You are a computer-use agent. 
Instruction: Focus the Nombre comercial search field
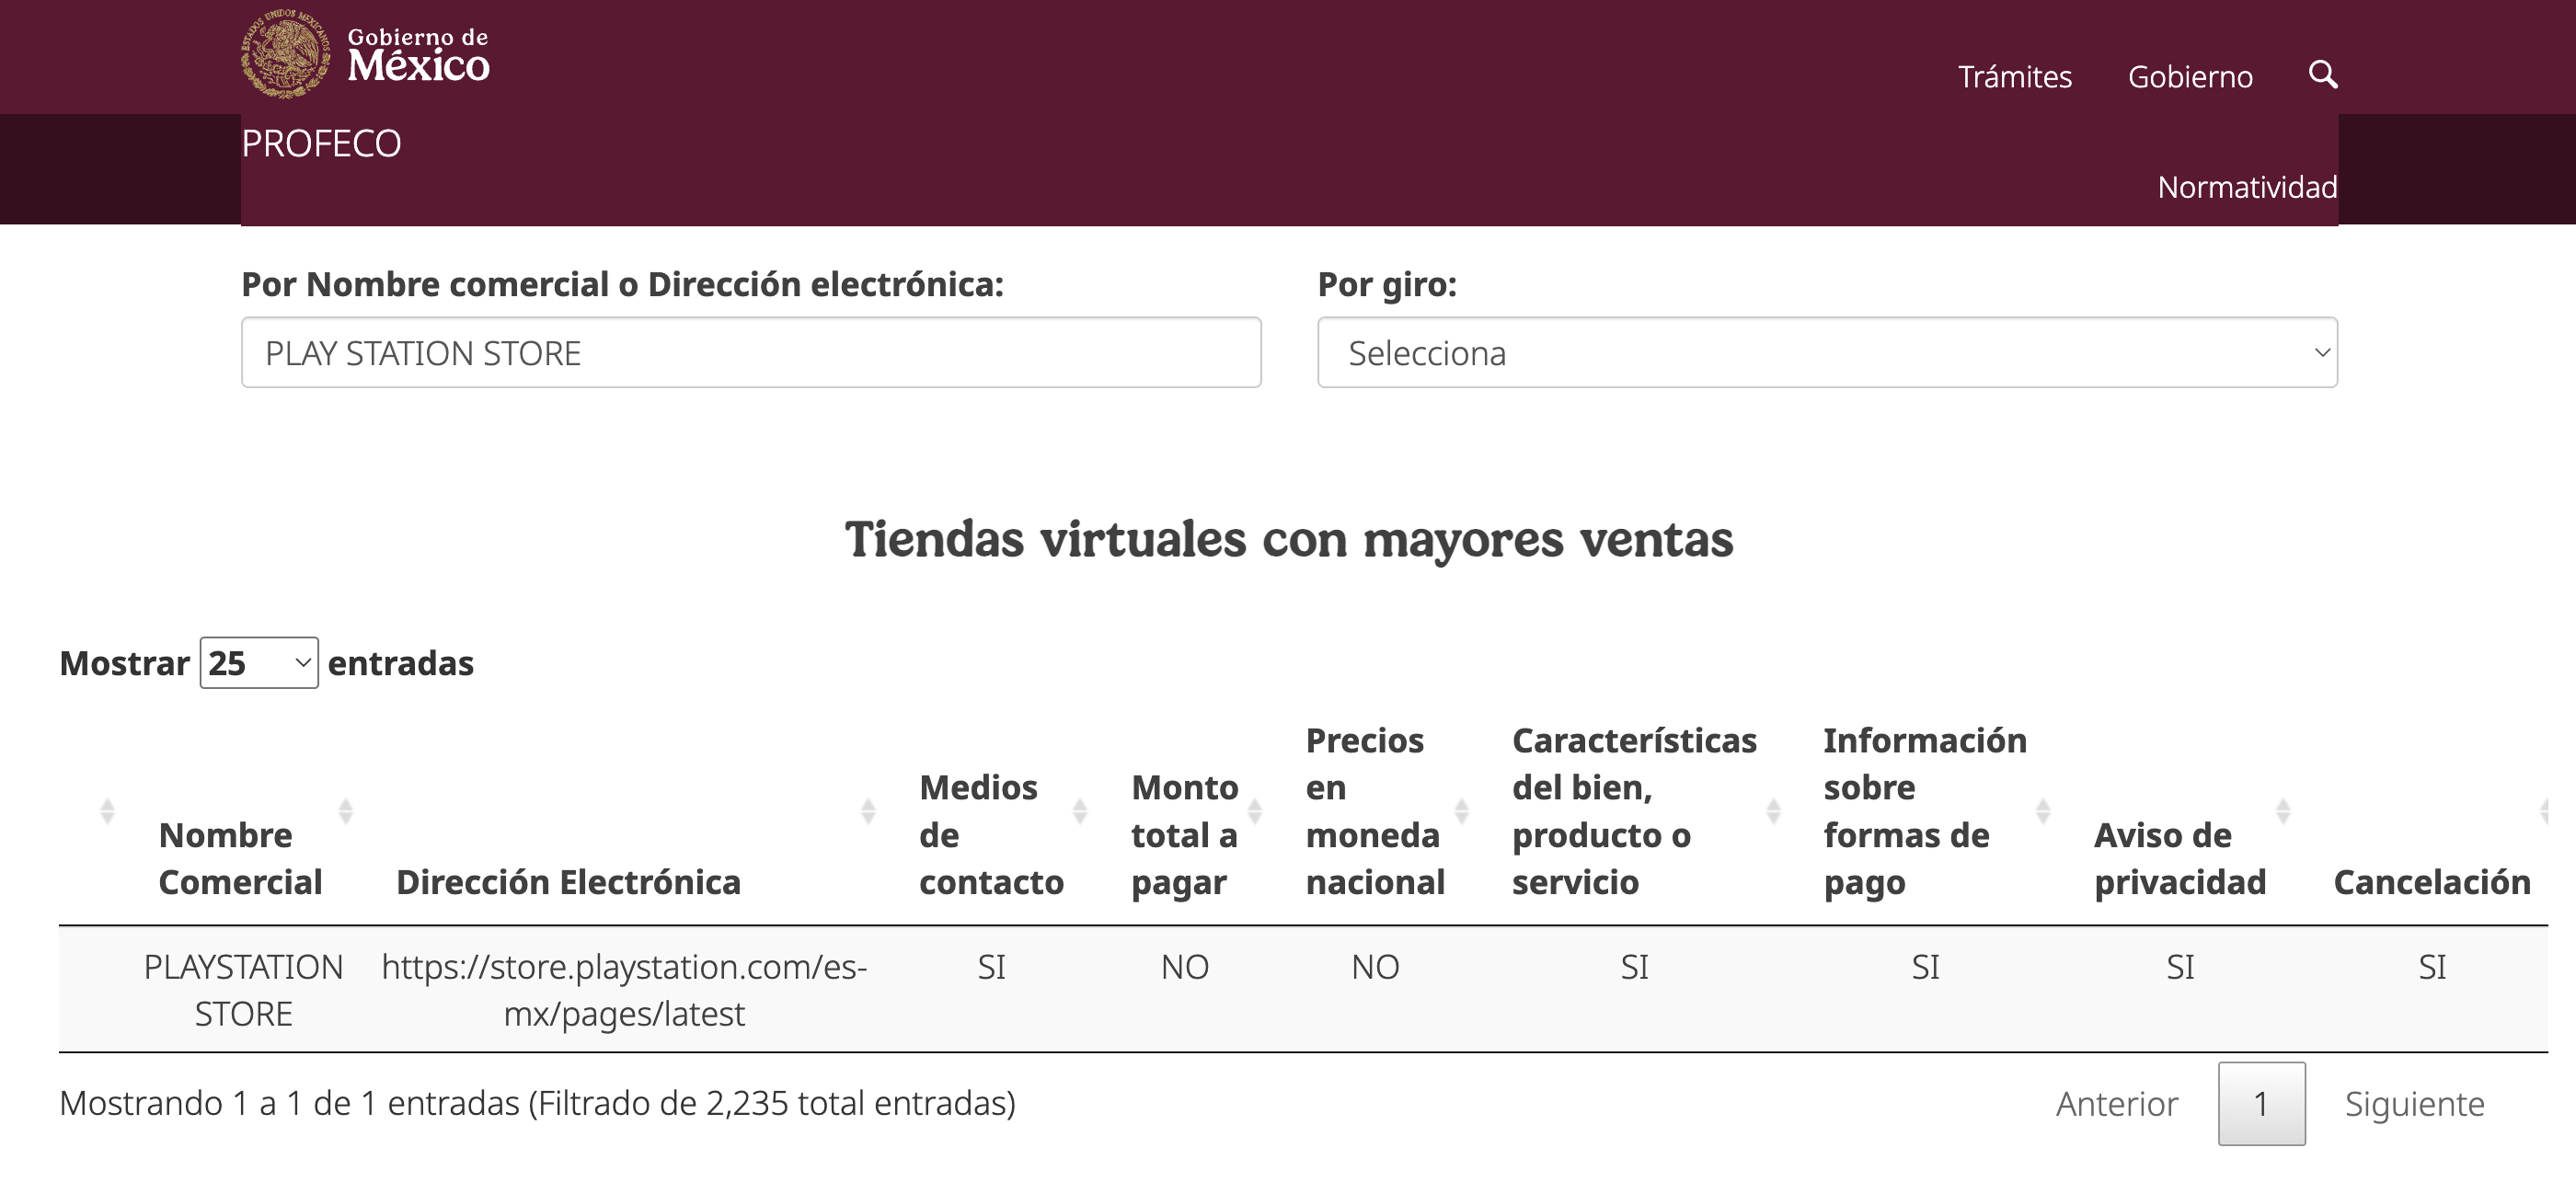point(751,352)
